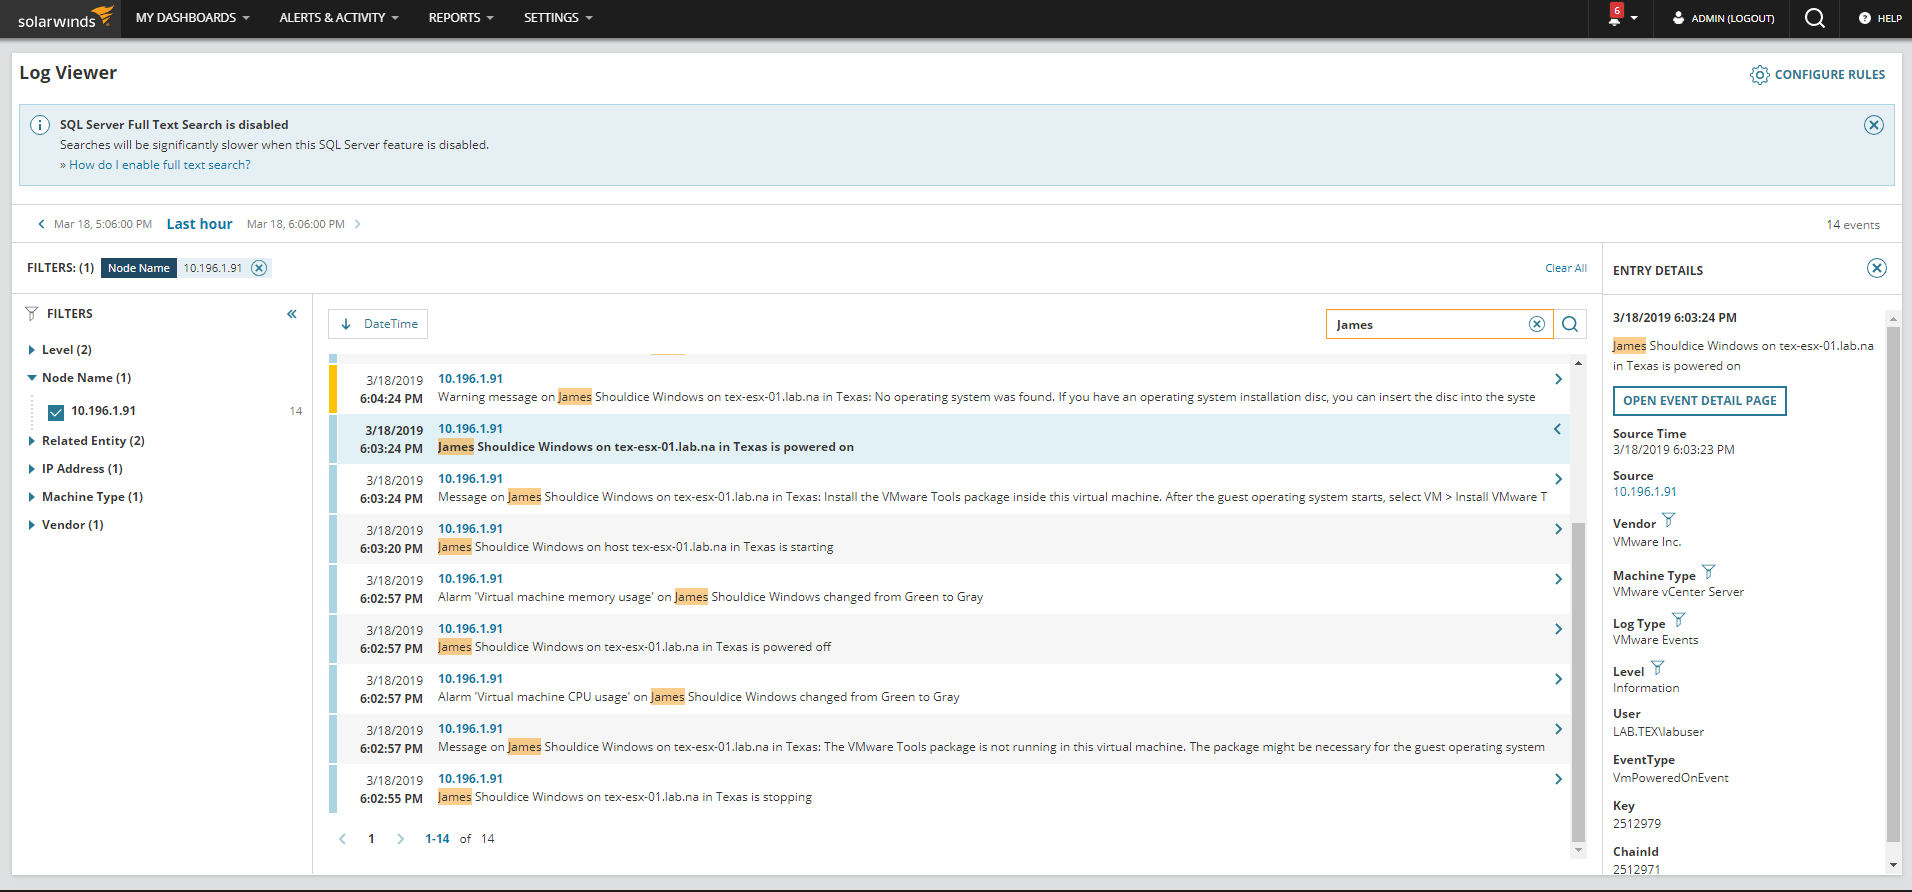Click the SolarWinds logo

[65, 17]
